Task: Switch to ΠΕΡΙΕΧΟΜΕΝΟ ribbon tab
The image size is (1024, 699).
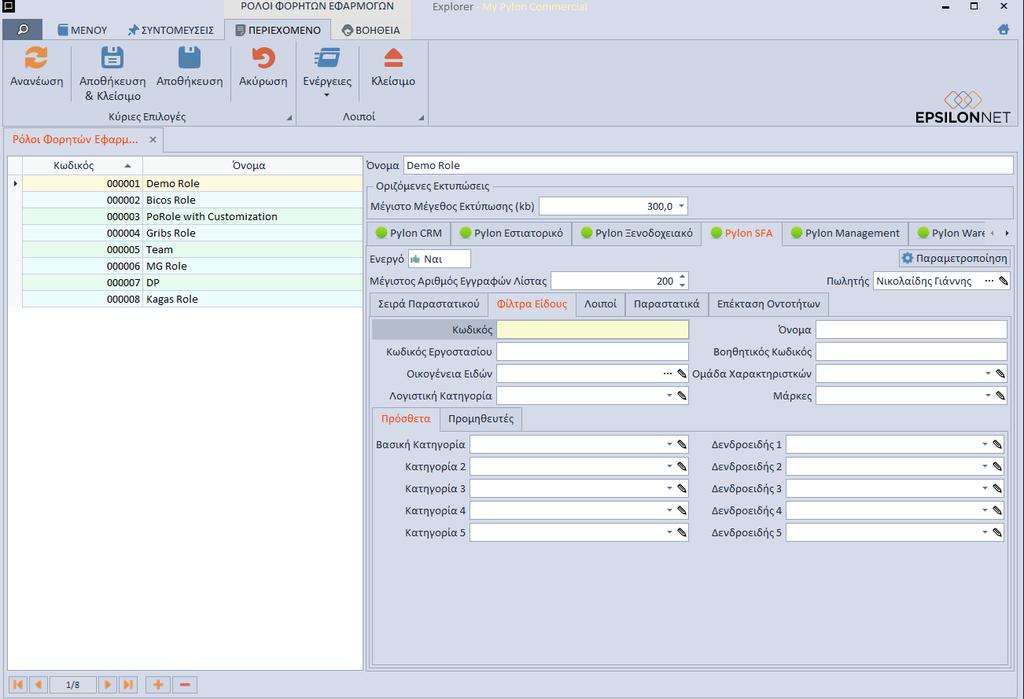Action: click(278, 30)
